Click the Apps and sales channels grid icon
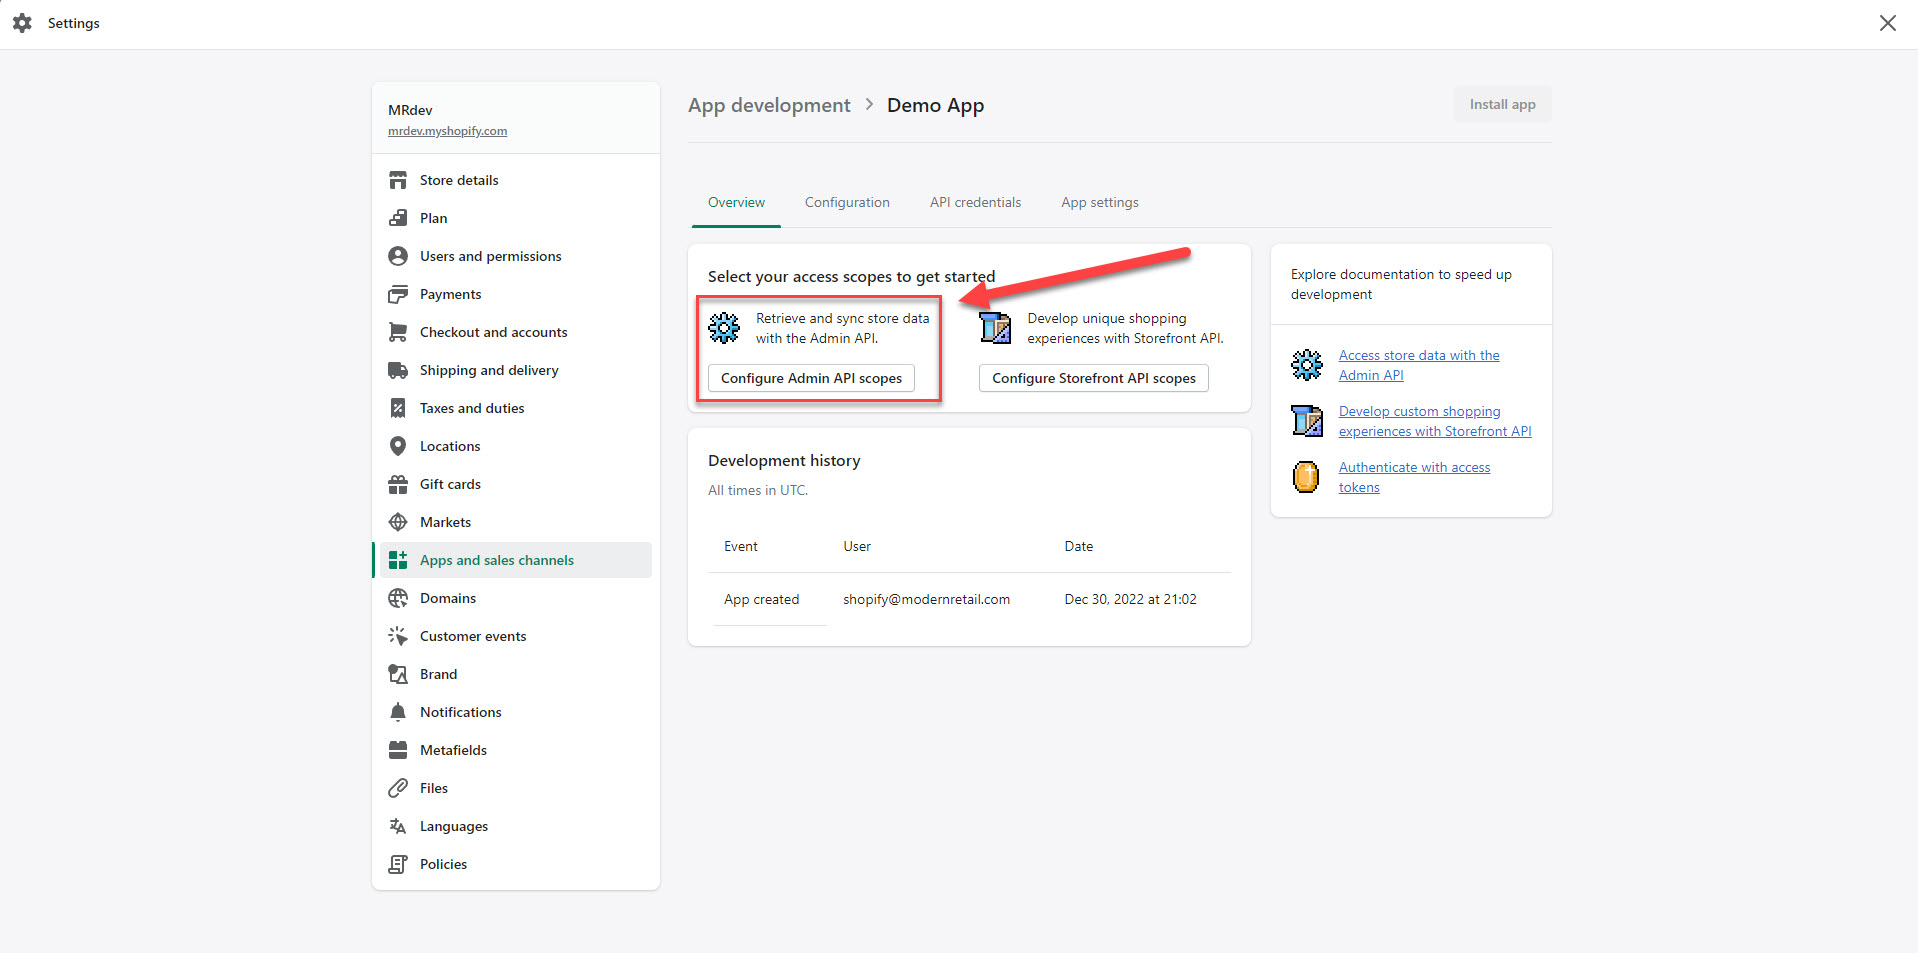Viewport: 1918px width, 953px height. 398,560
